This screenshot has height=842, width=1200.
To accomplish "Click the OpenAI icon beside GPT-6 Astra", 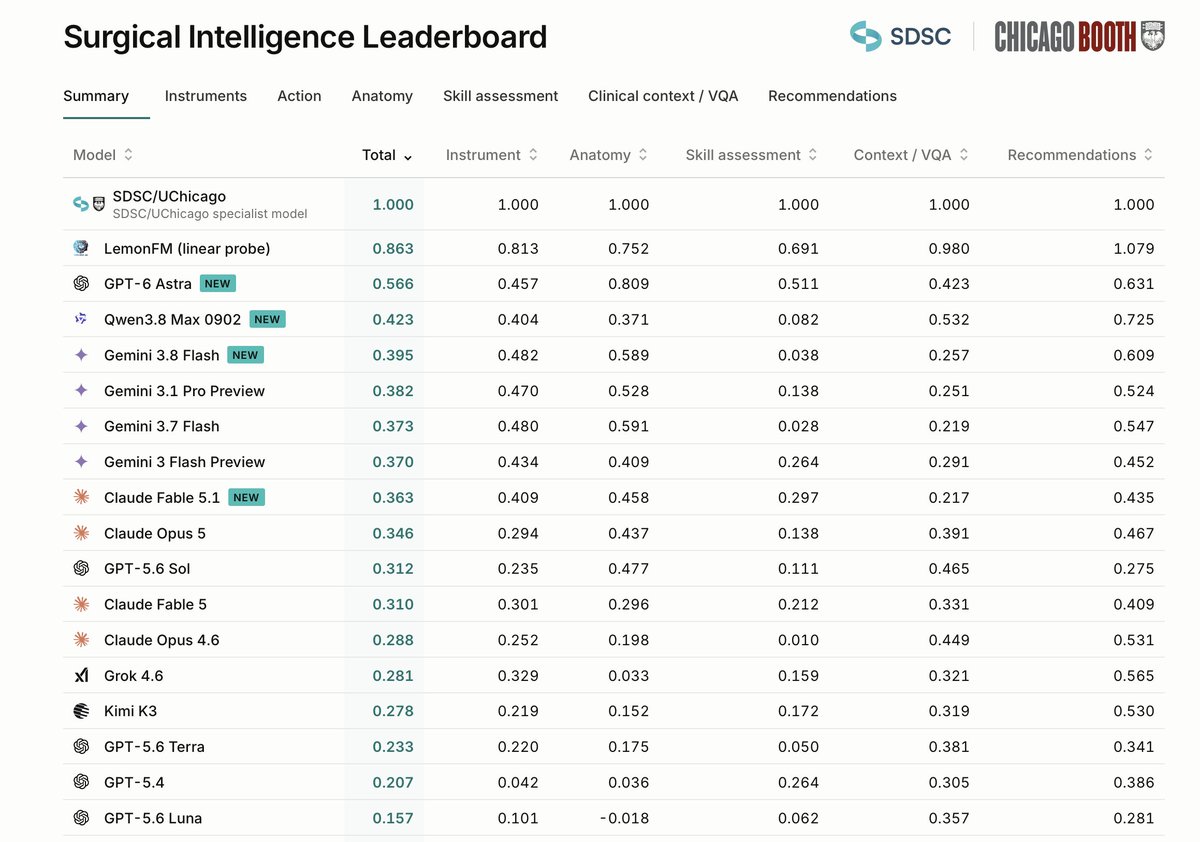I will pos(81,284).
